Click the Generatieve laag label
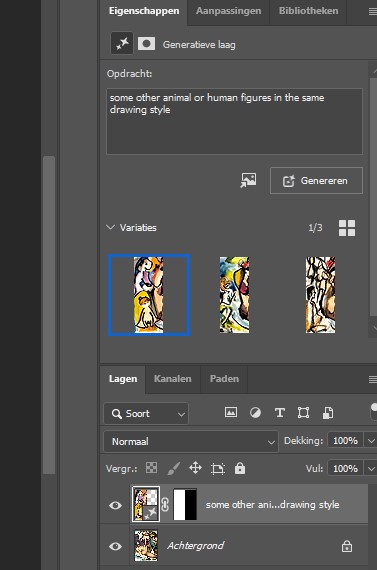This screenshot has height=570, width=377. pos(199,45)
